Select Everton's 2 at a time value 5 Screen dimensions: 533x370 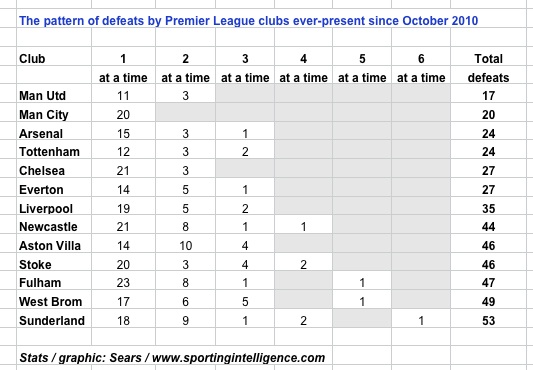[185, 187]
